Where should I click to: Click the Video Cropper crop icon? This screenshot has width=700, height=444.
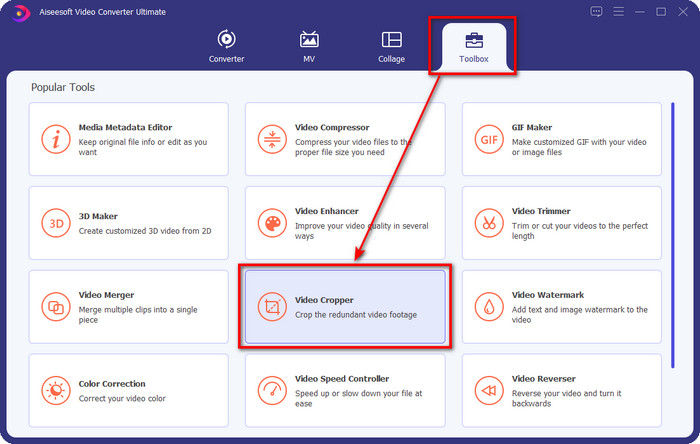click(x=272, y=307)
